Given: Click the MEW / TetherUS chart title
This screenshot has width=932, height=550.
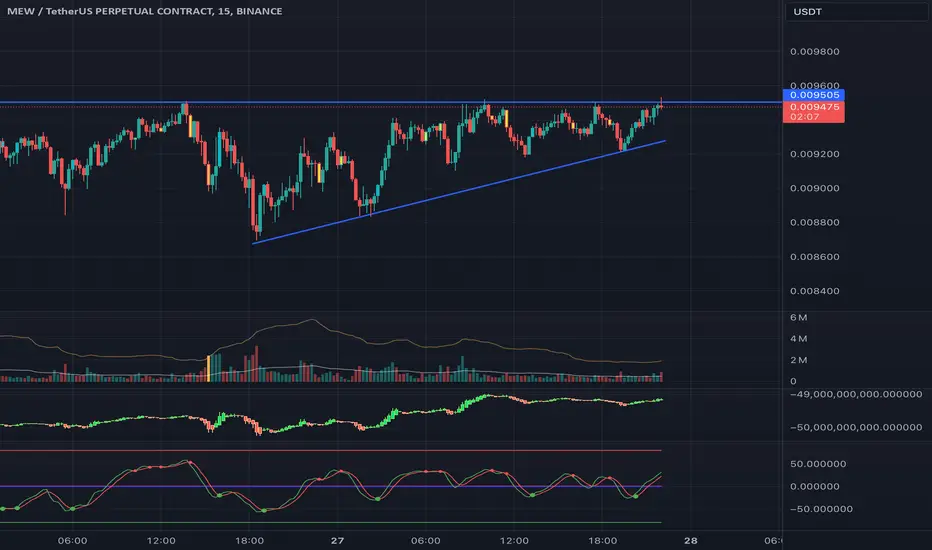Looking at the screenshot, I should (x=144, y=11).
